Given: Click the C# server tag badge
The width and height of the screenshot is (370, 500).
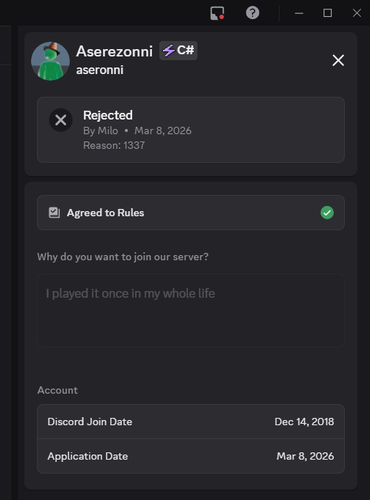Looking at the screenshot, I should point(178,51).
